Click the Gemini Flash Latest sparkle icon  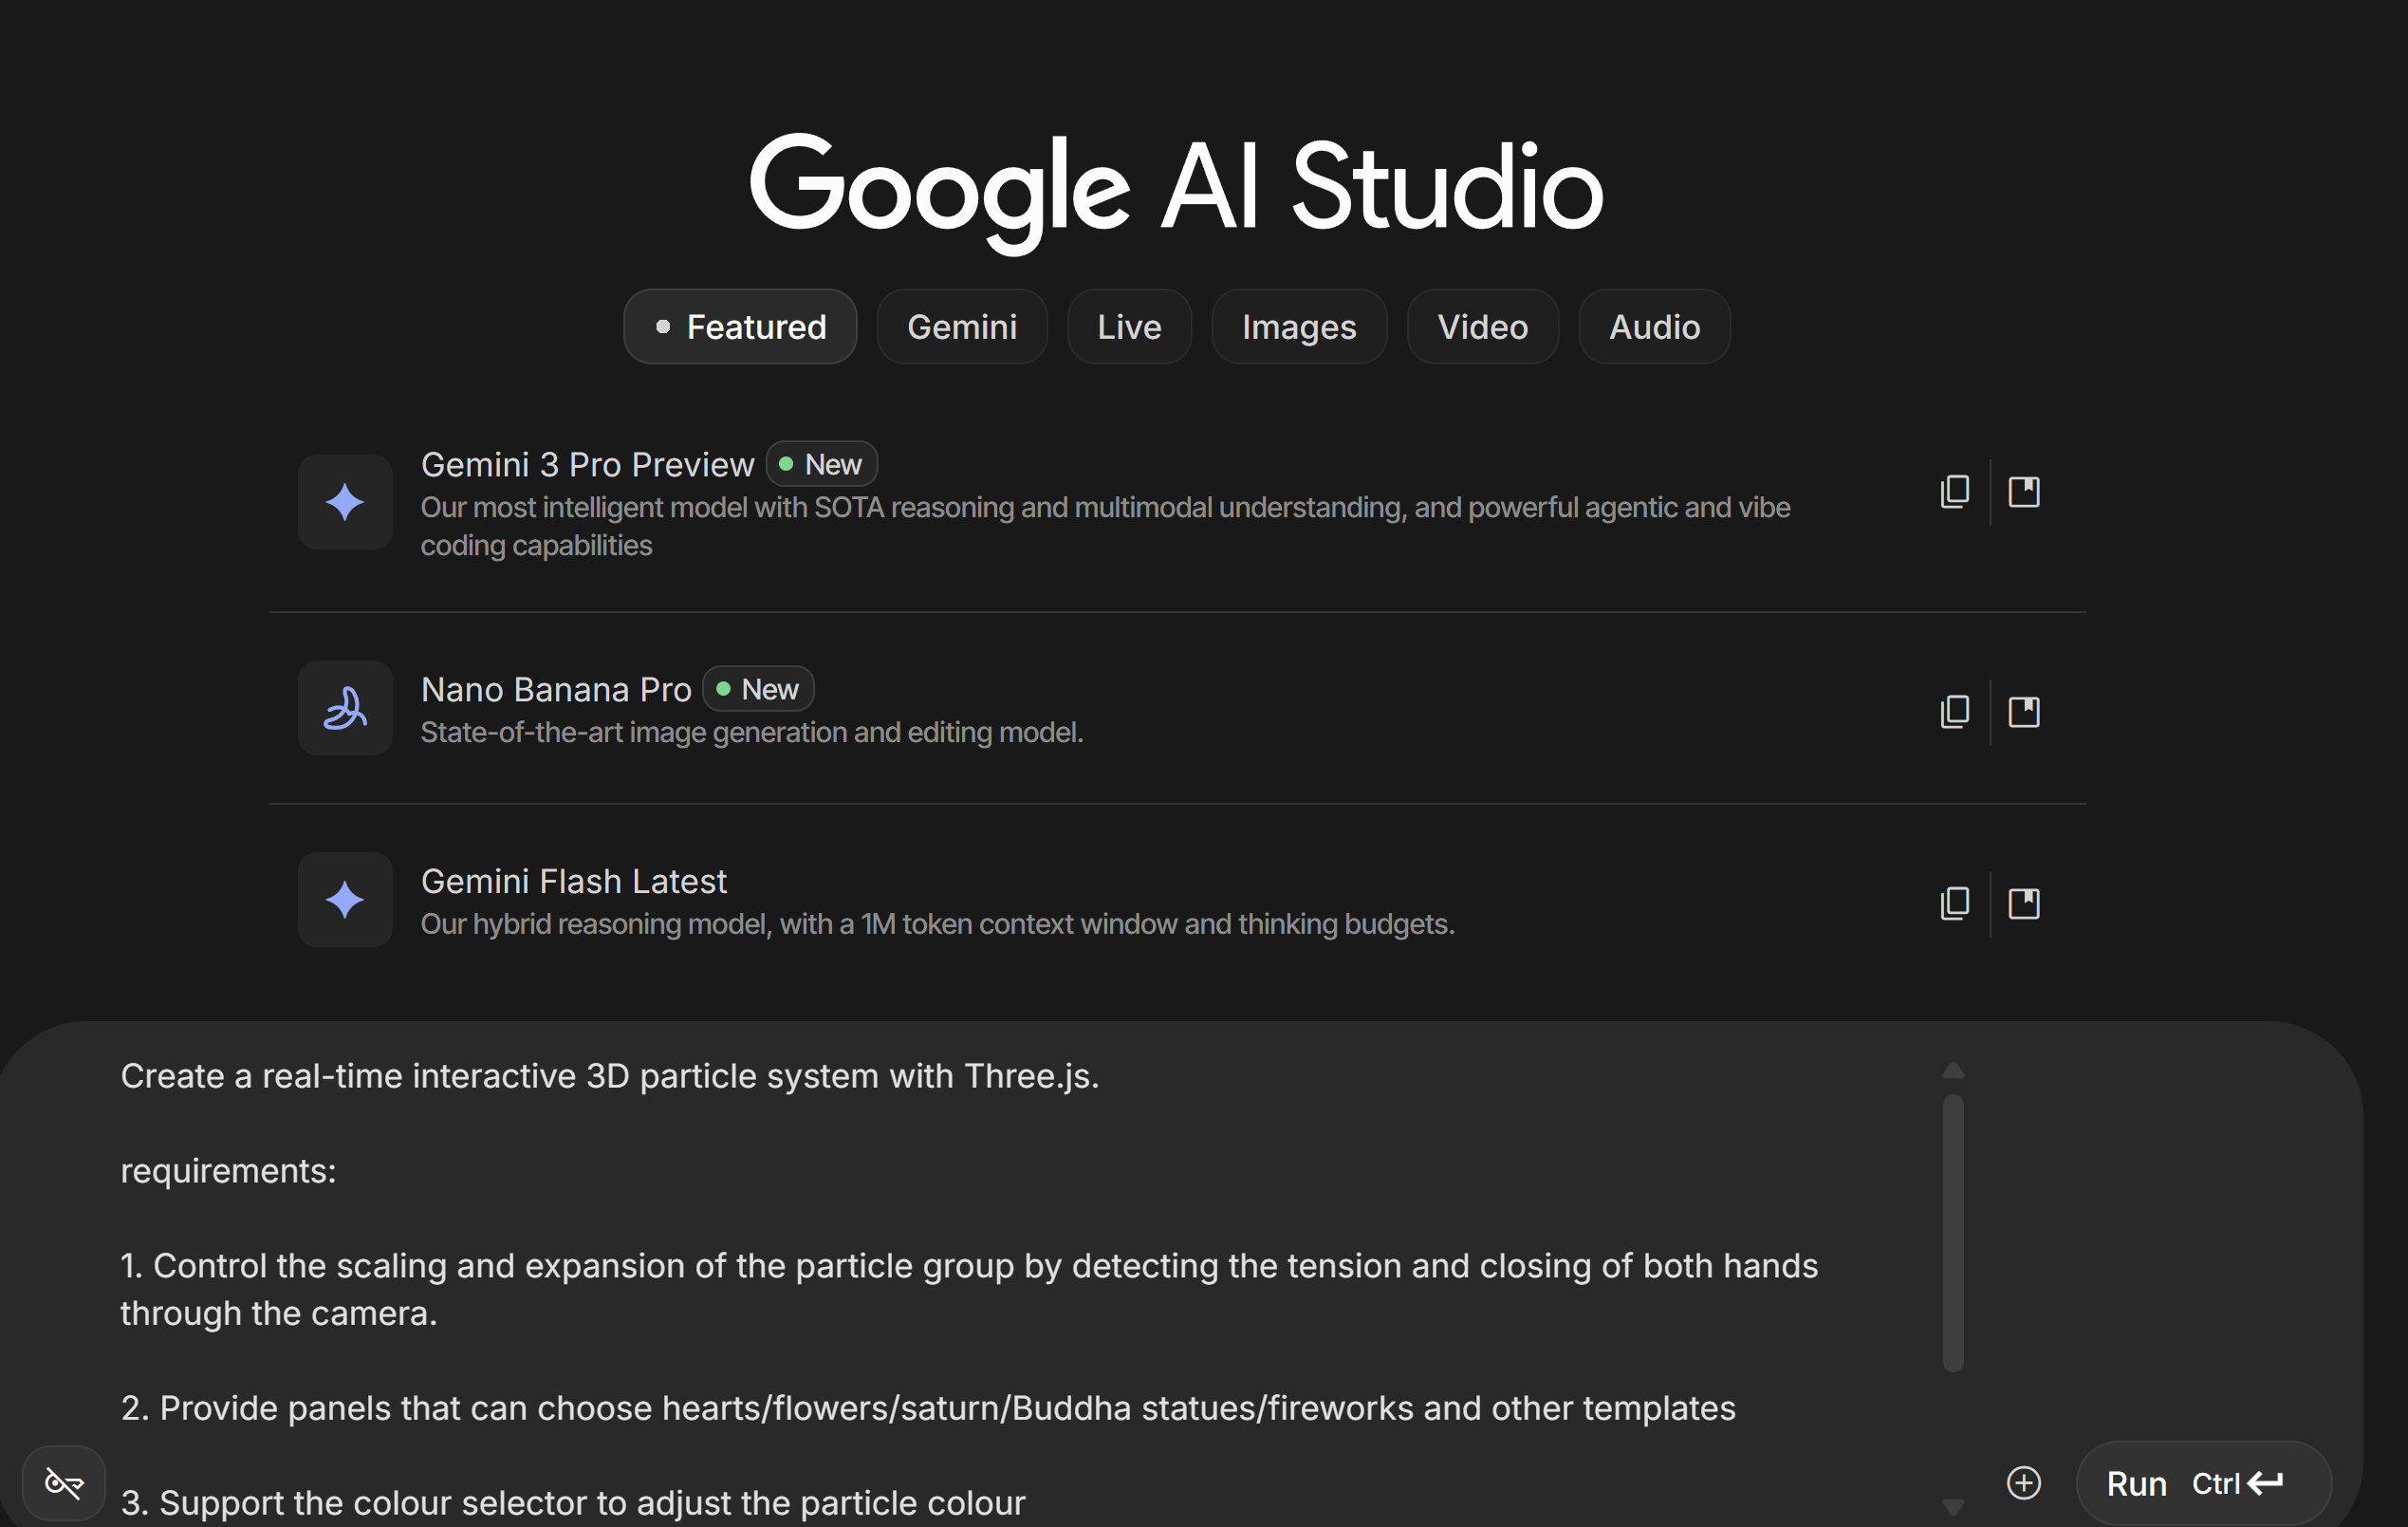tap(345, 900)
